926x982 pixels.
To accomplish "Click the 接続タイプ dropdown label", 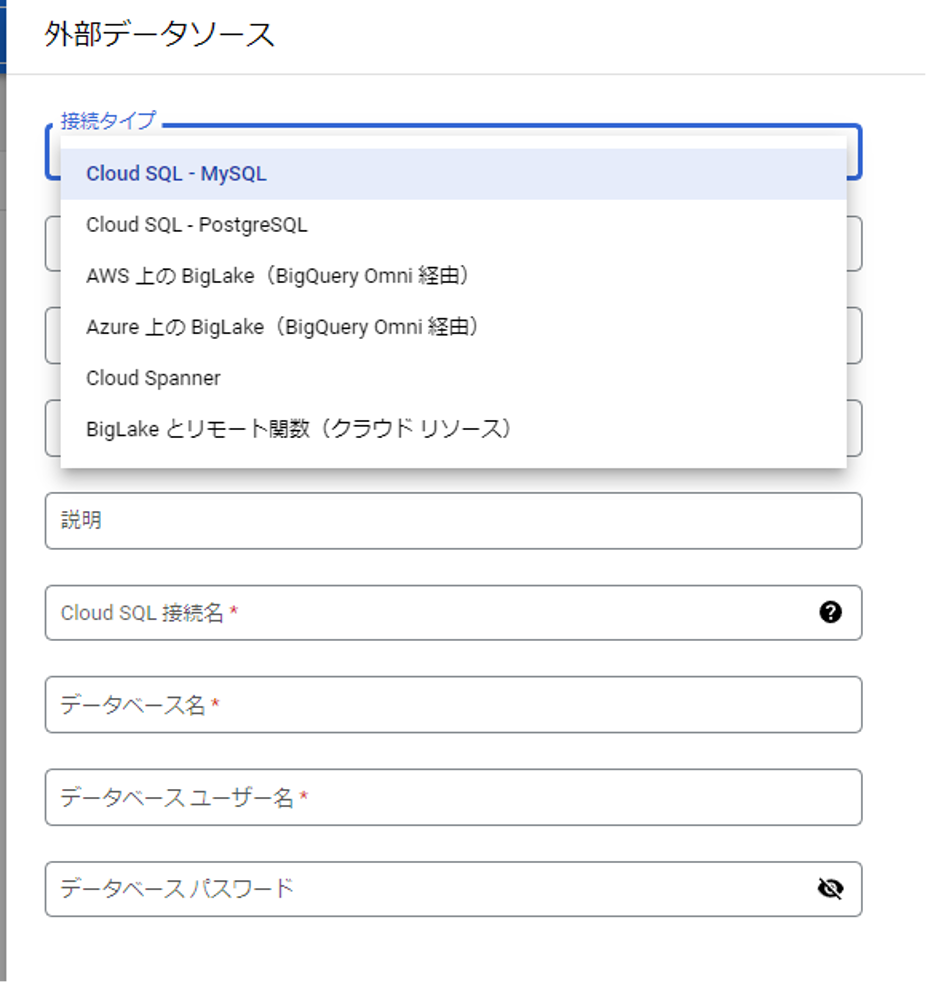I will pyautogui.click(x=108, y=120).
